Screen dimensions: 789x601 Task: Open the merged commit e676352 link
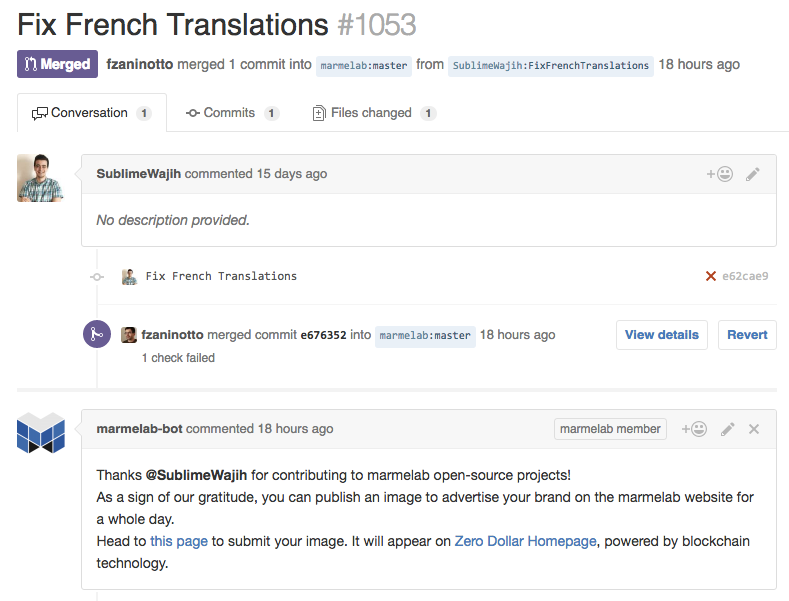click(x=323, y=335)
